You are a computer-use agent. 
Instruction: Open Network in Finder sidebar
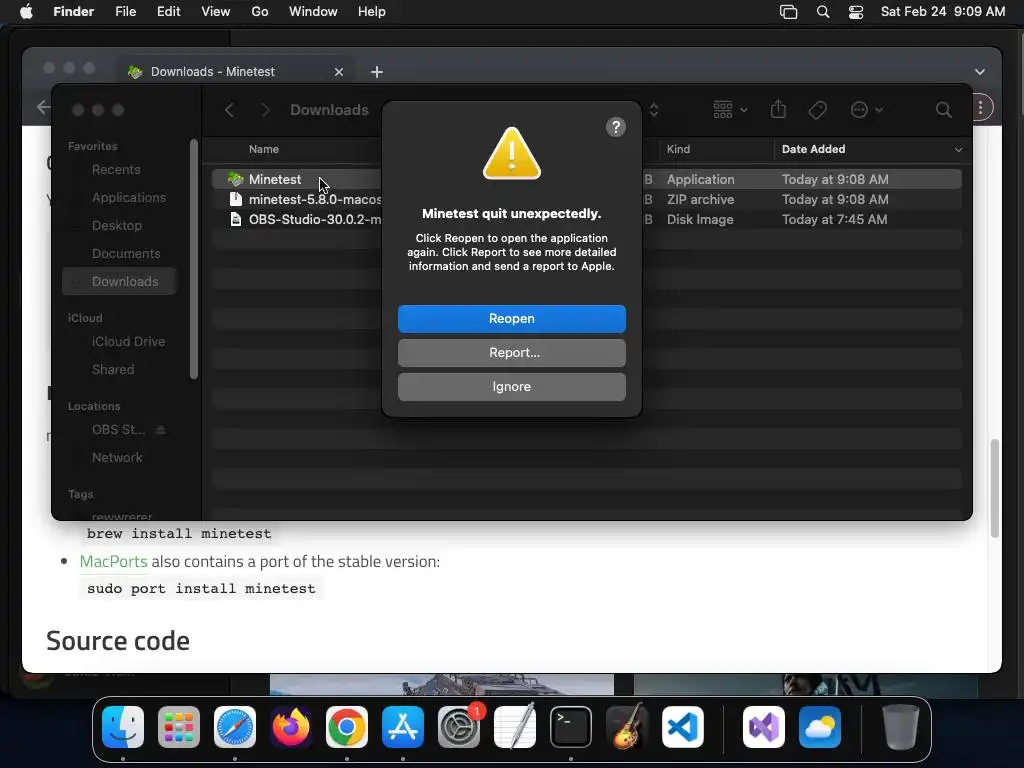point(117,458)
